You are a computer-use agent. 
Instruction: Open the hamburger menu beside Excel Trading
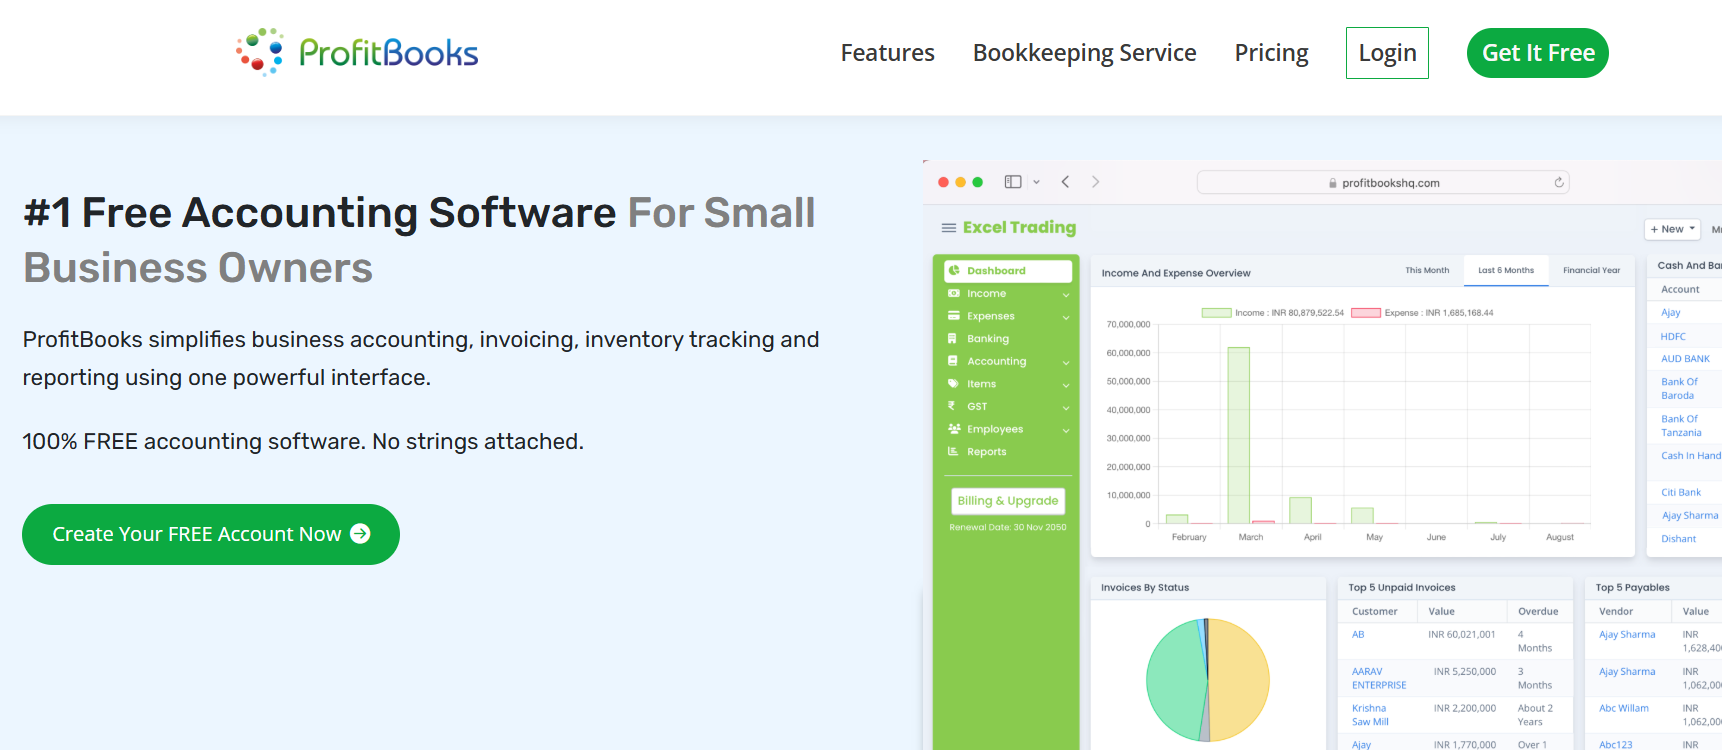(x=949, y=228)
